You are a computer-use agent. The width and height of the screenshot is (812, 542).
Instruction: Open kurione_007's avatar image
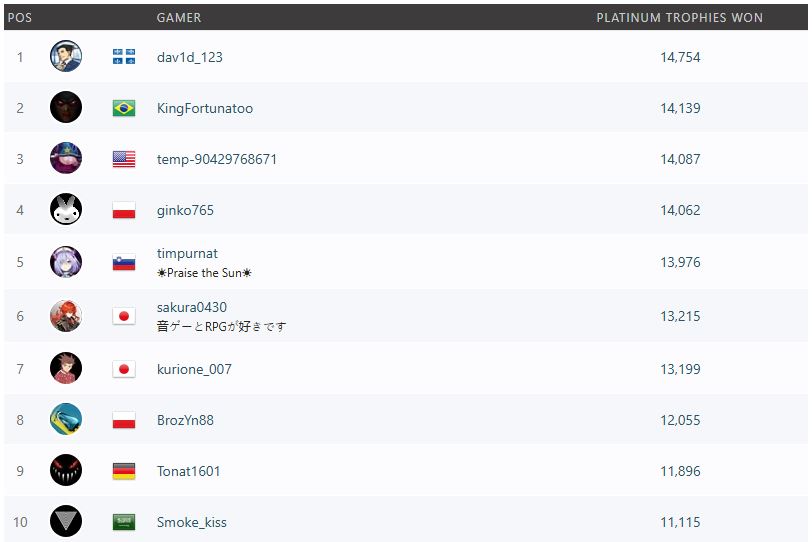click(x=66, y=368)
